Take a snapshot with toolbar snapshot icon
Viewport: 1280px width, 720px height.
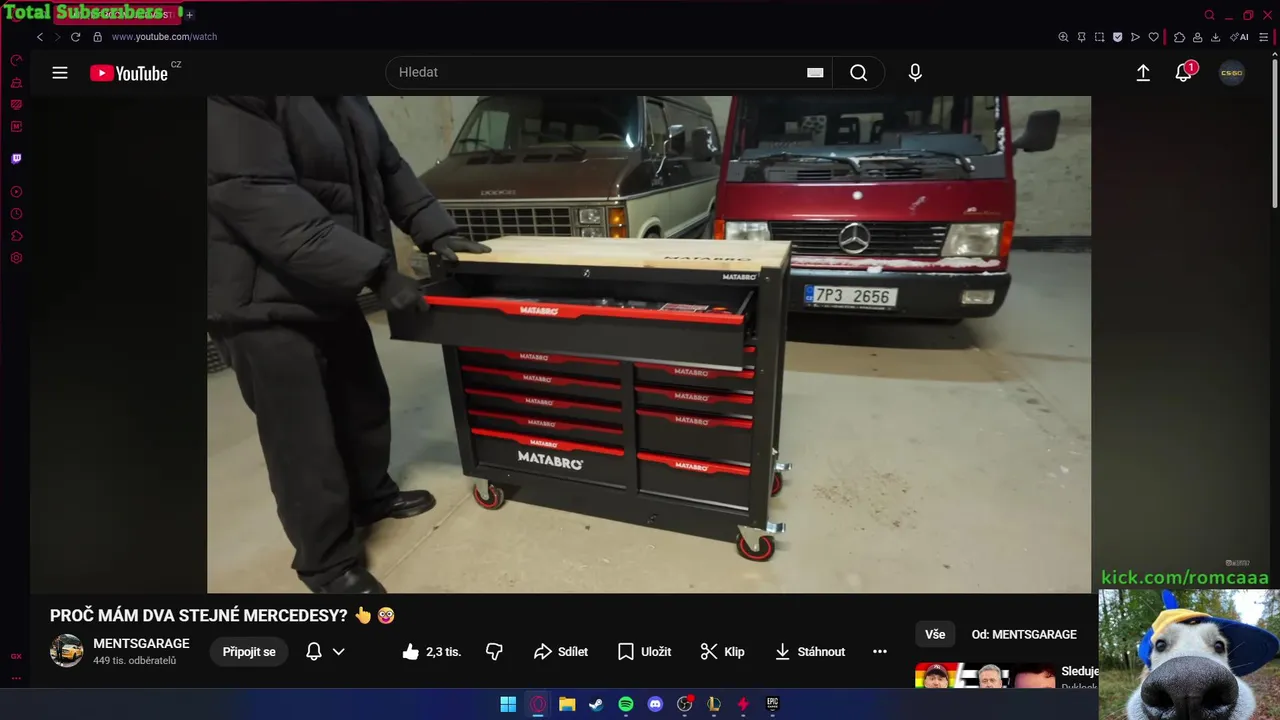1099,37
